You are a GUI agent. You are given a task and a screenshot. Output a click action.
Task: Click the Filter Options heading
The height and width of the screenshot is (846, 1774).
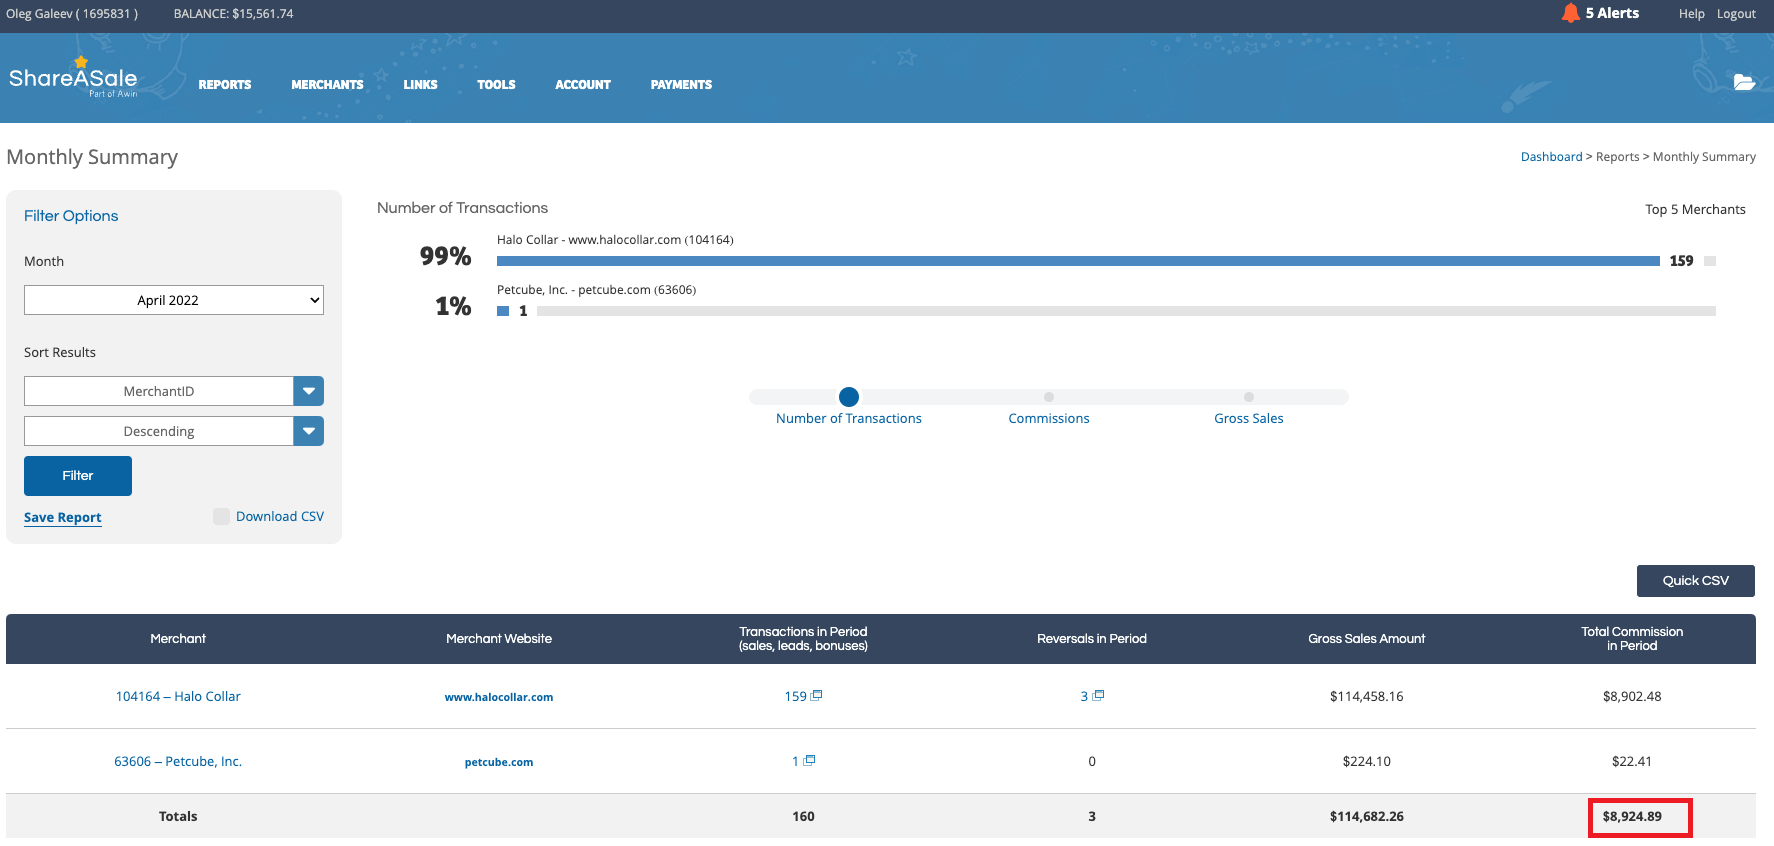point(71,216)
